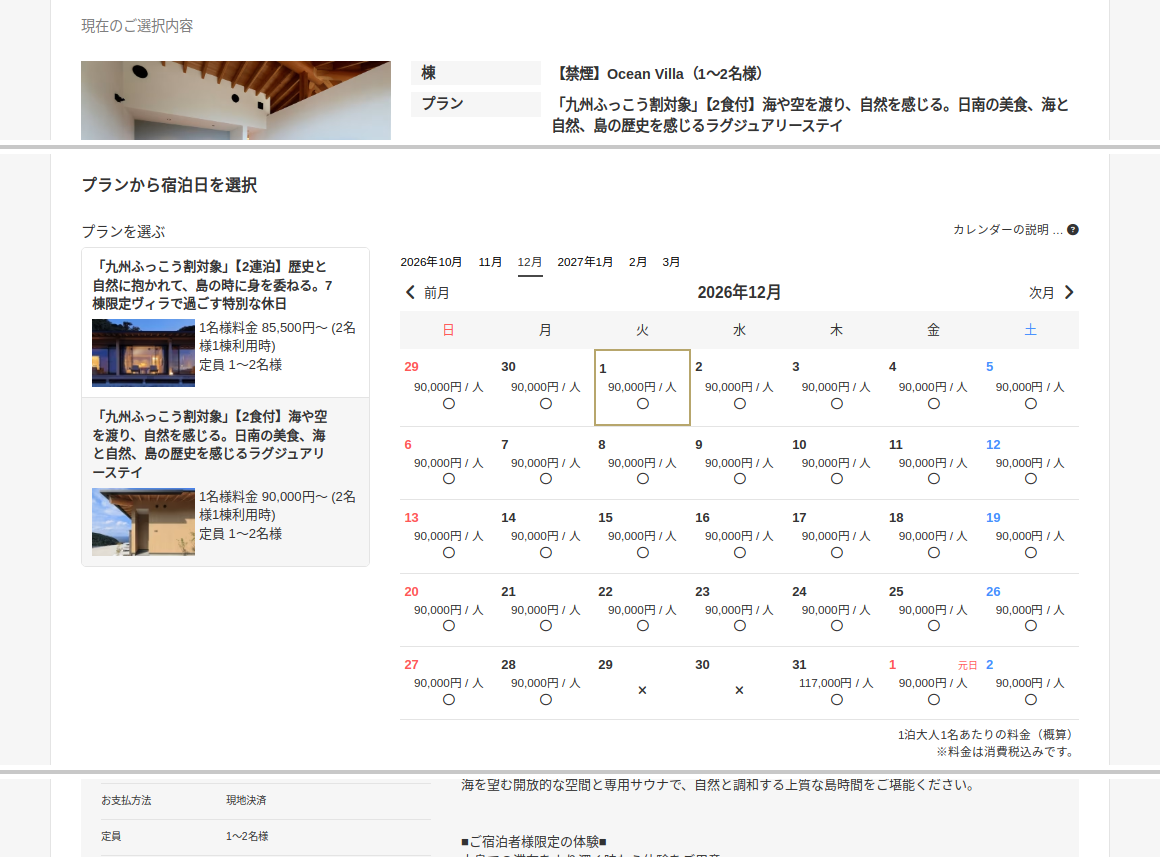Pick the circle under December 21

[x=545, y=625]
